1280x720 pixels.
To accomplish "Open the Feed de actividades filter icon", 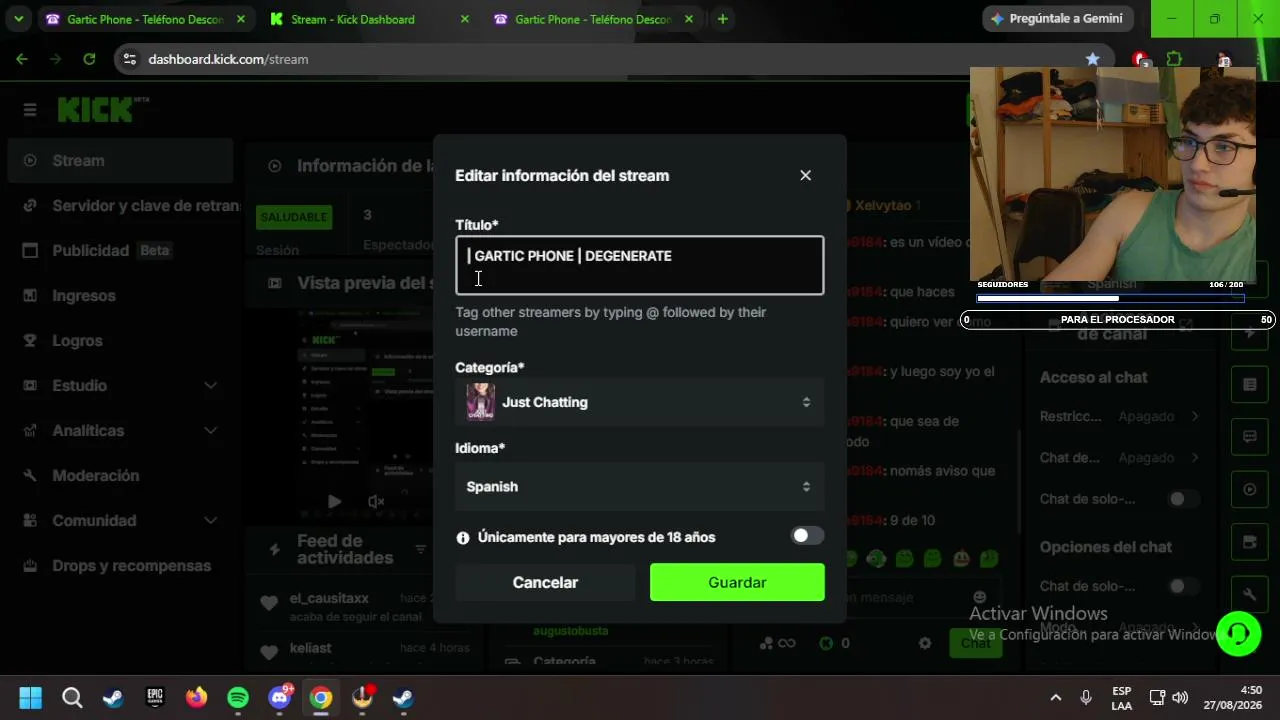I will tap(421, 549).
